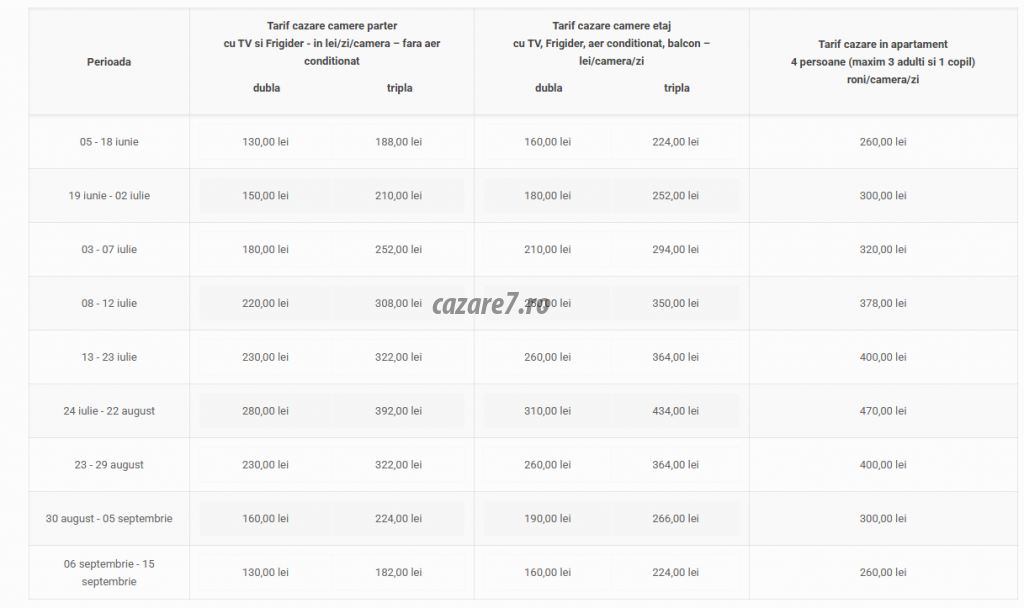Select the "Tarif cazare in apartament" header

[882, 45]
